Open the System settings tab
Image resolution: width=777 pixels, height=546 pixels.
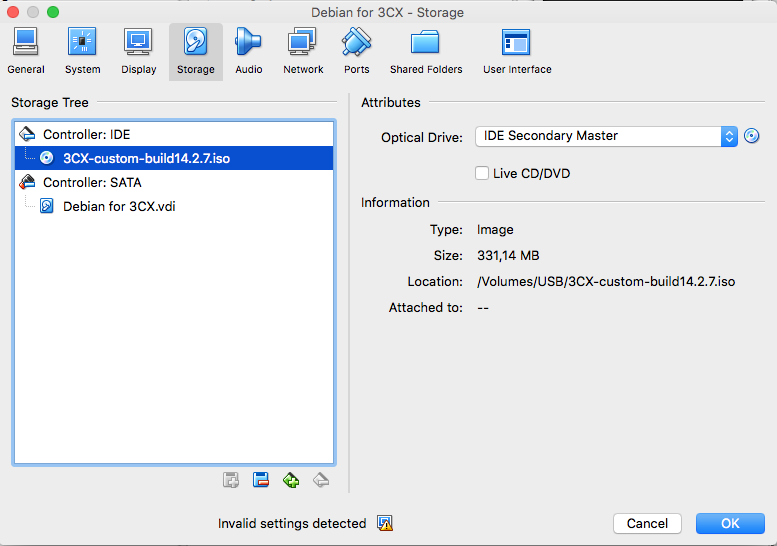(x=82, y=52)
